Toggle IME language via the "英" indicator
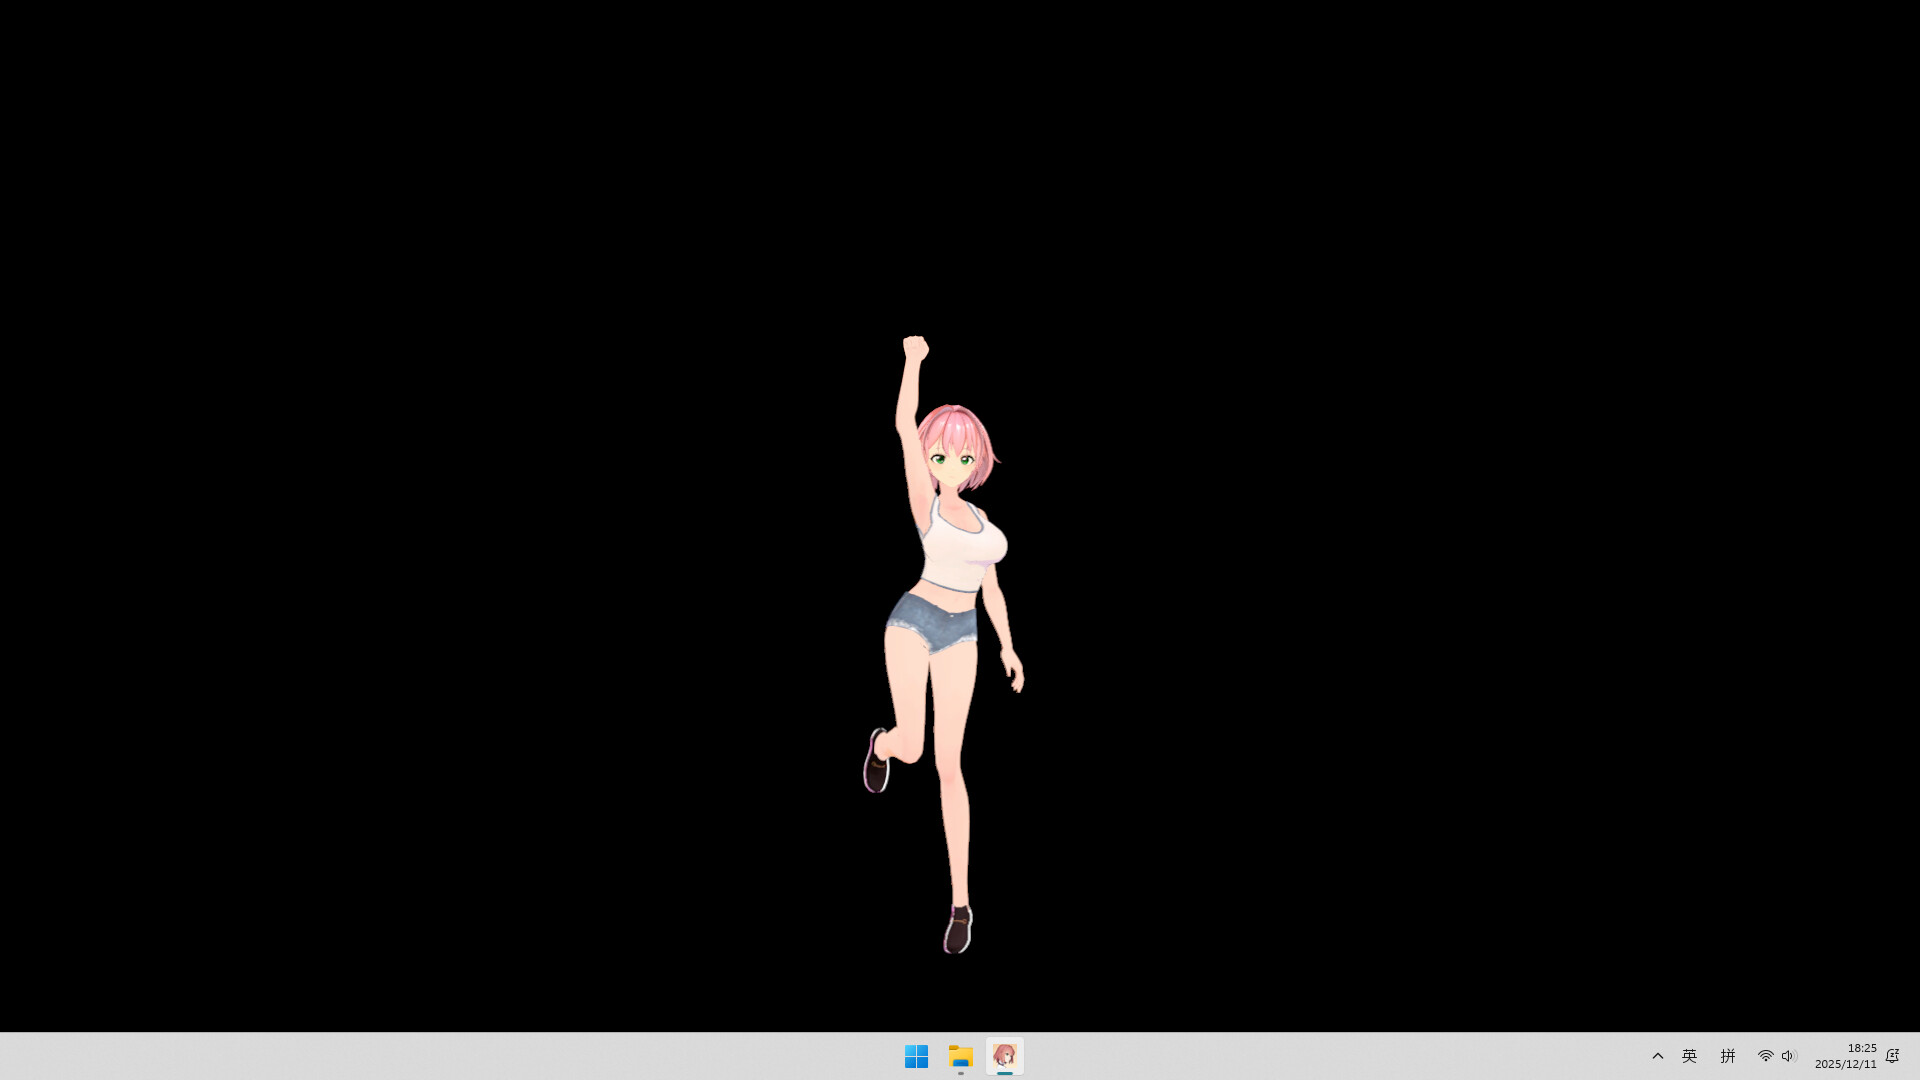 pos(1689,1056)
